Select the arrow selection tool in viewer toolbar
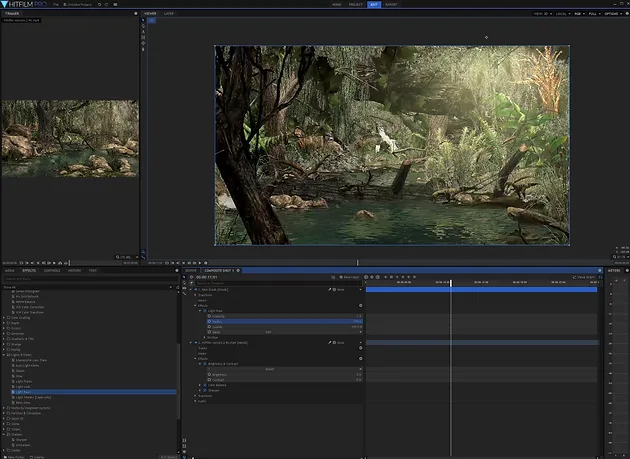 click(x=143, y=20)
